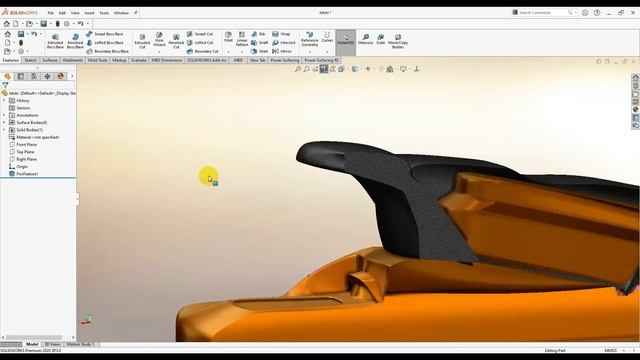
Task: Select the Draft feature tool
Action: (260, 42)
